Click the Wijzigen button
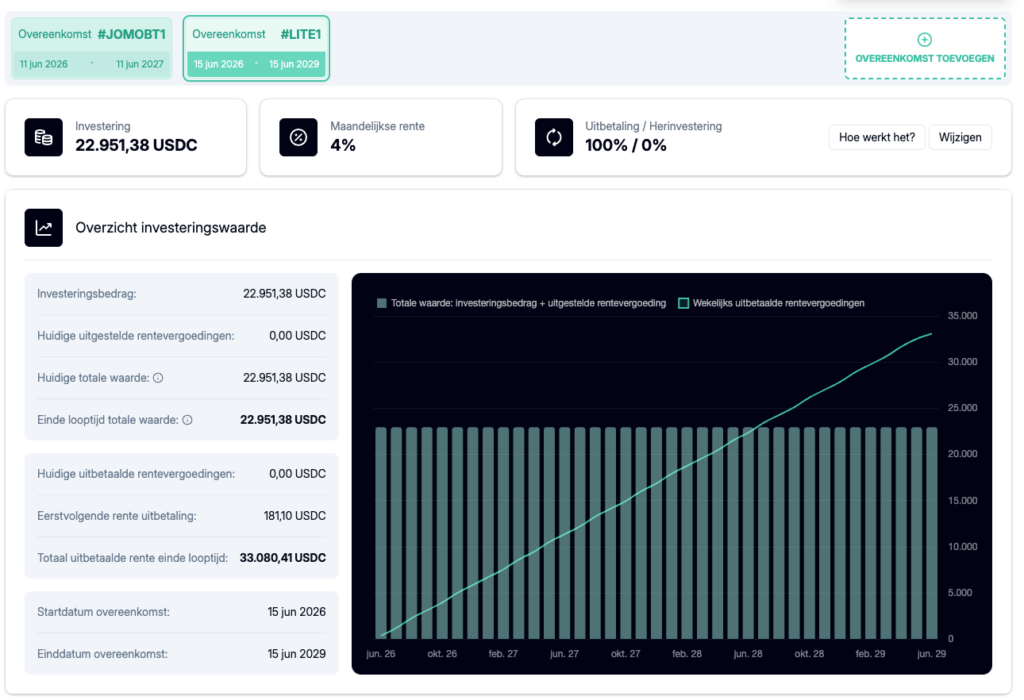 pyautogui.click(x=960, y=137)
